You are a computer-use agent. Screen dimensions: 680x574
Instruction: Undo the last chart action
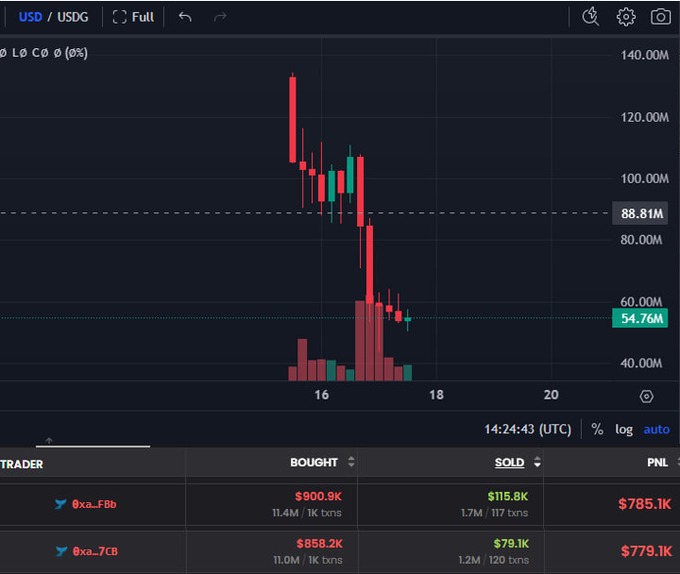point(185,17)
